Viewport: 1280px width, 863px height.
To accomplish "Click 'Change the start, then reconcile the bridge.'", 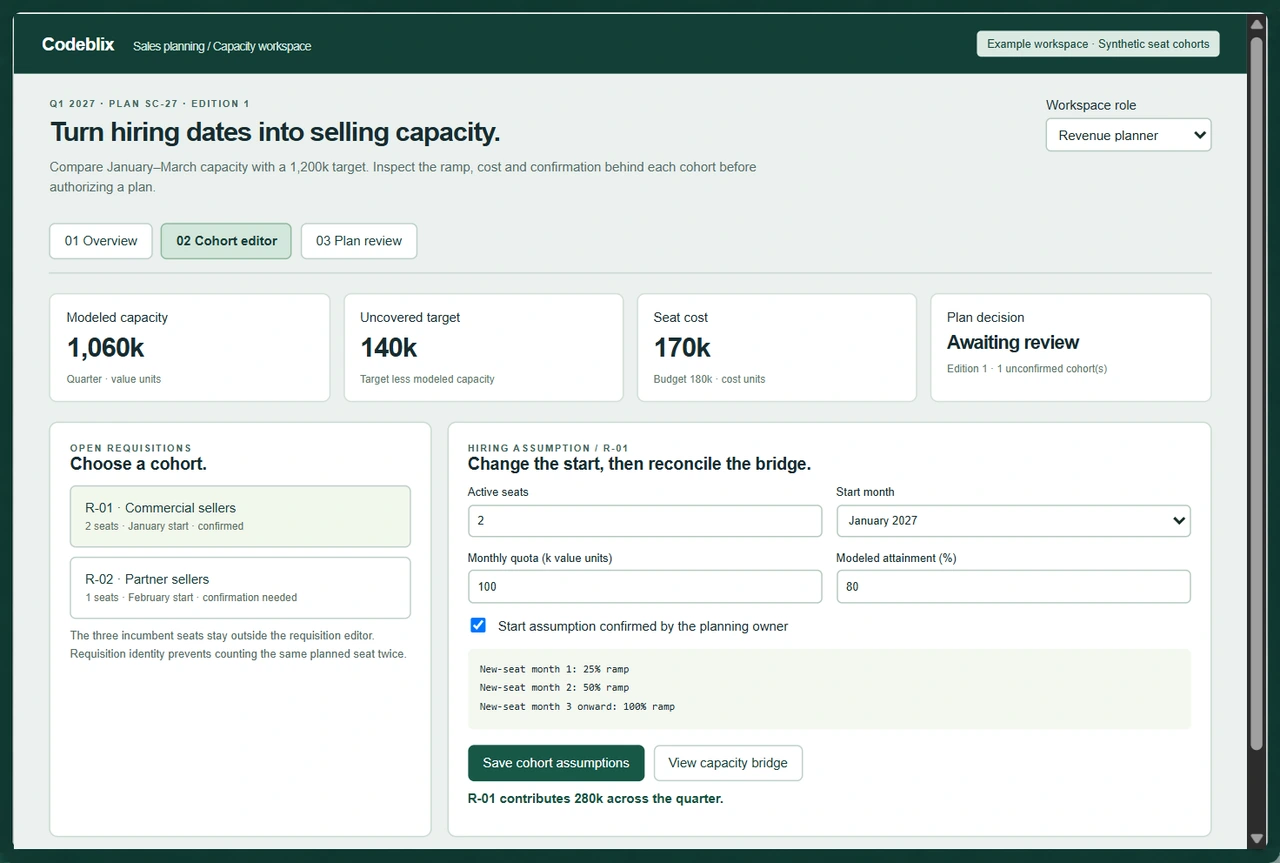I will coord(639,464).
